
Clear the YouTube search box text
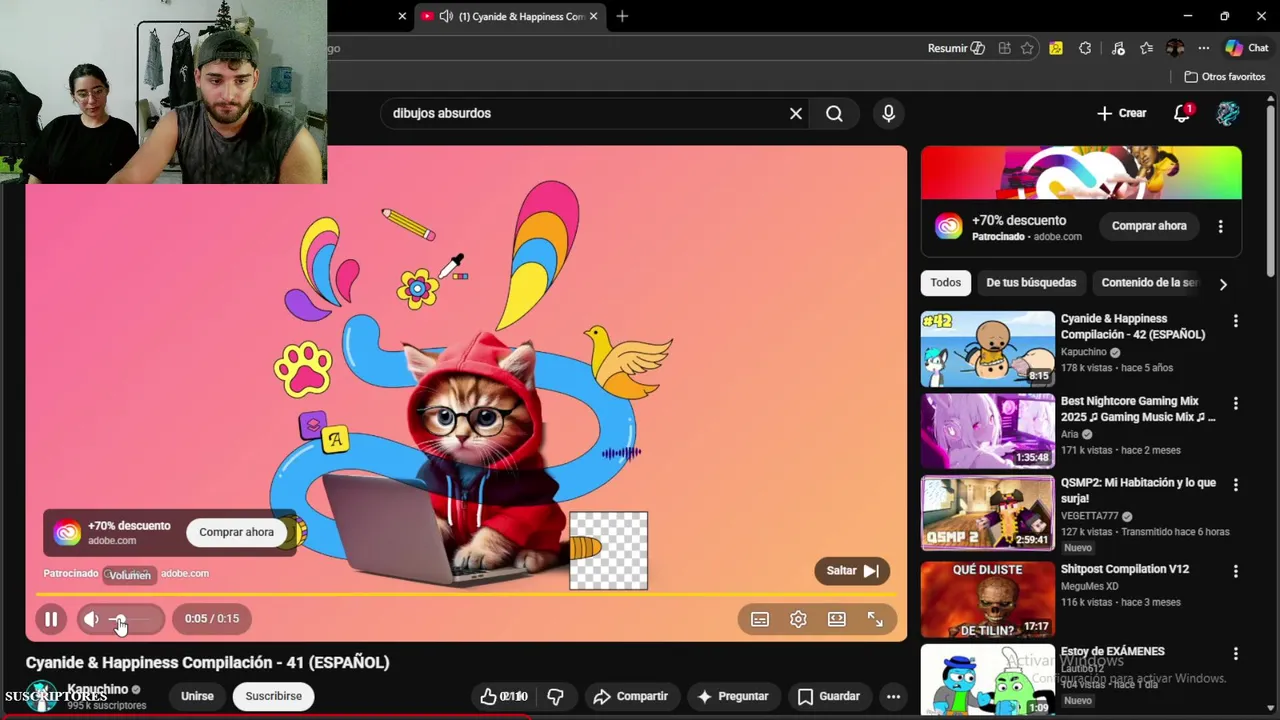[x=796, y=113]
